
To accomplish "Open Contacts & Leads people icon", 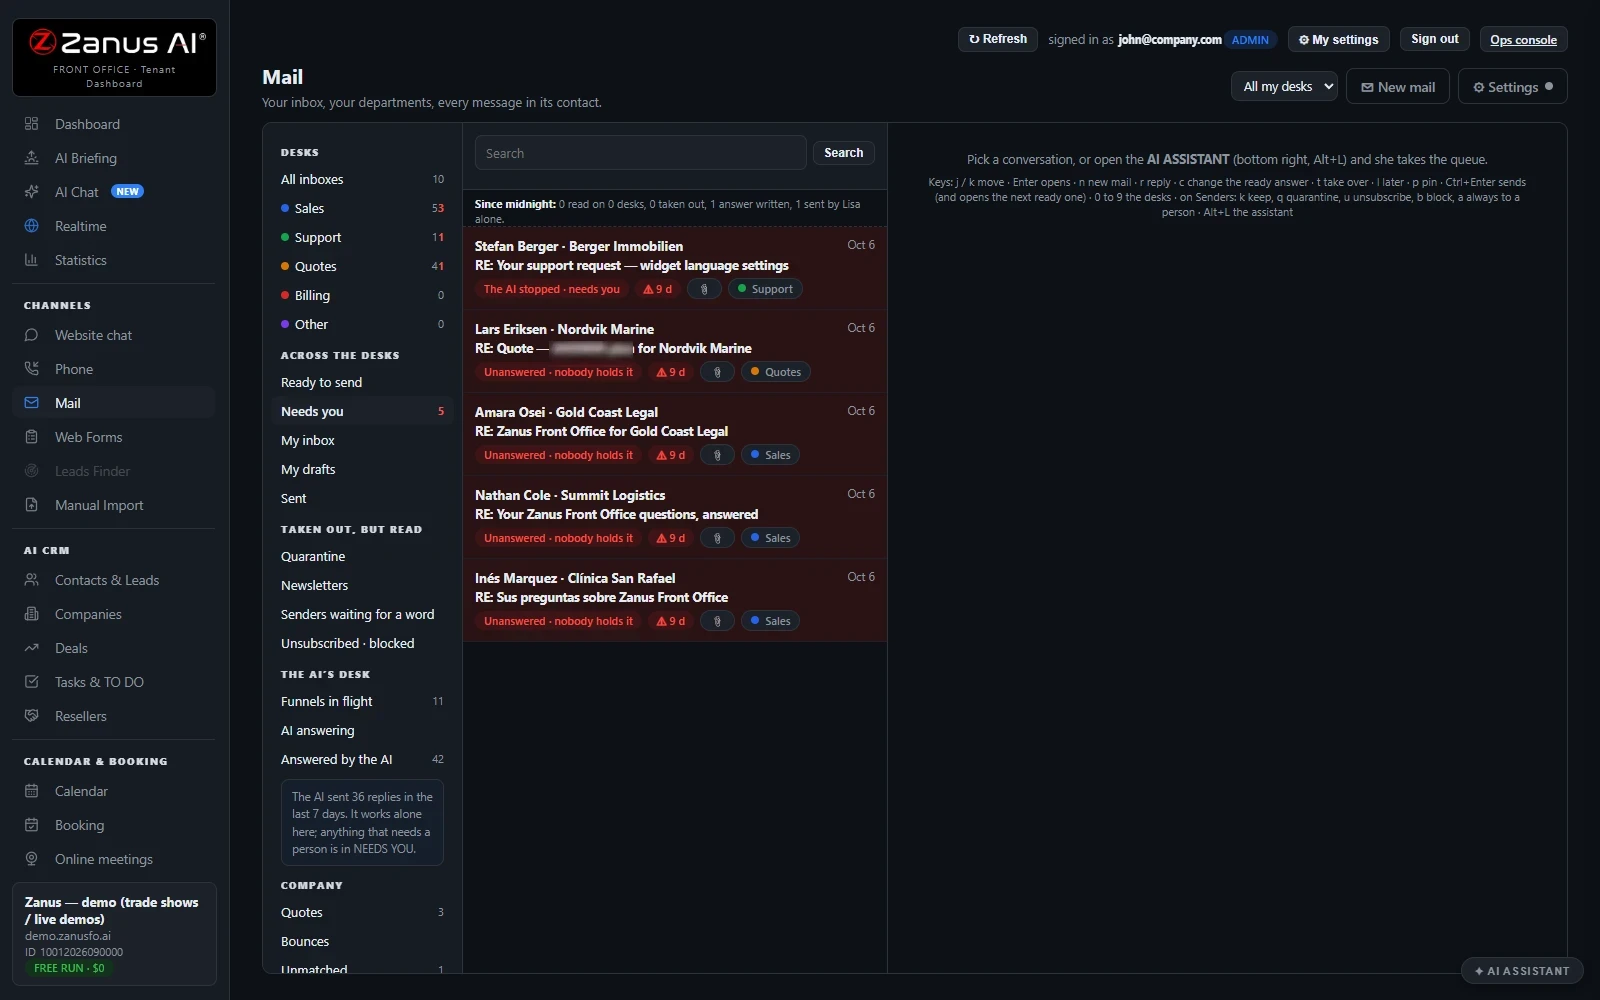I will click(31, 580).
